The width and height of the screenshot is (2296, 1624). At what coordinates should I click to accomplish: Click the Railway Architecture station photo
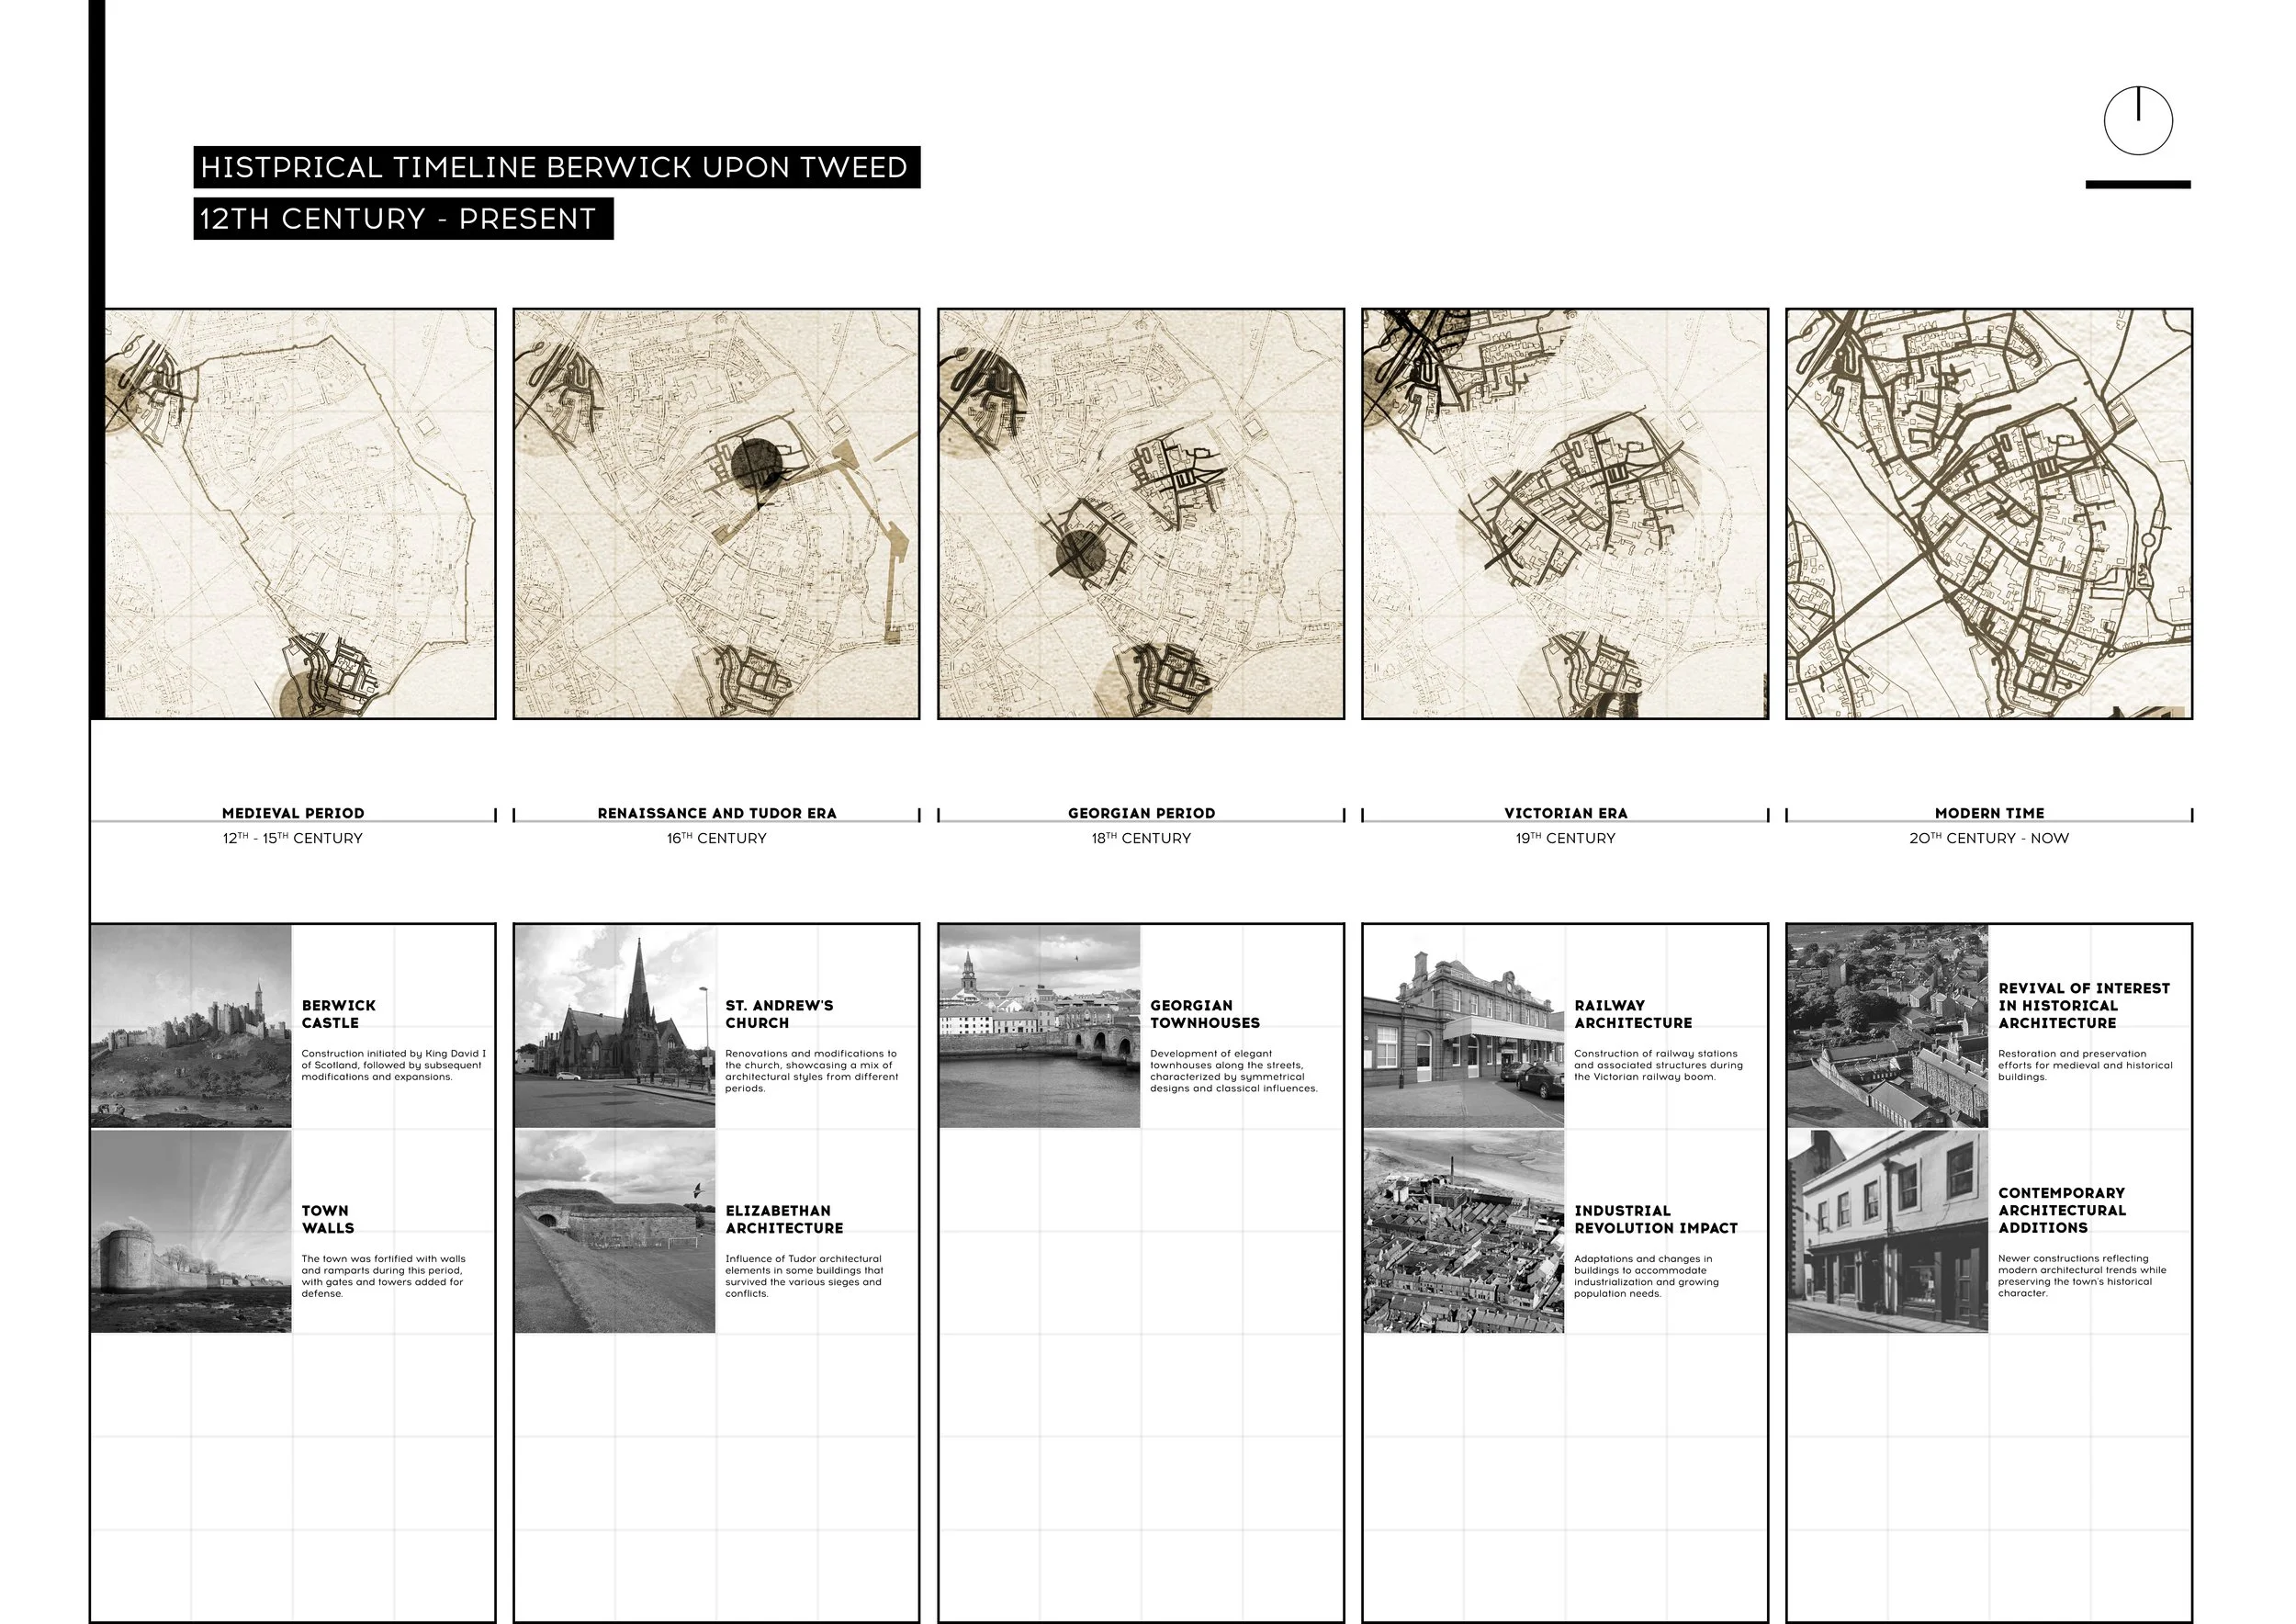[x=1463, y=1026]
